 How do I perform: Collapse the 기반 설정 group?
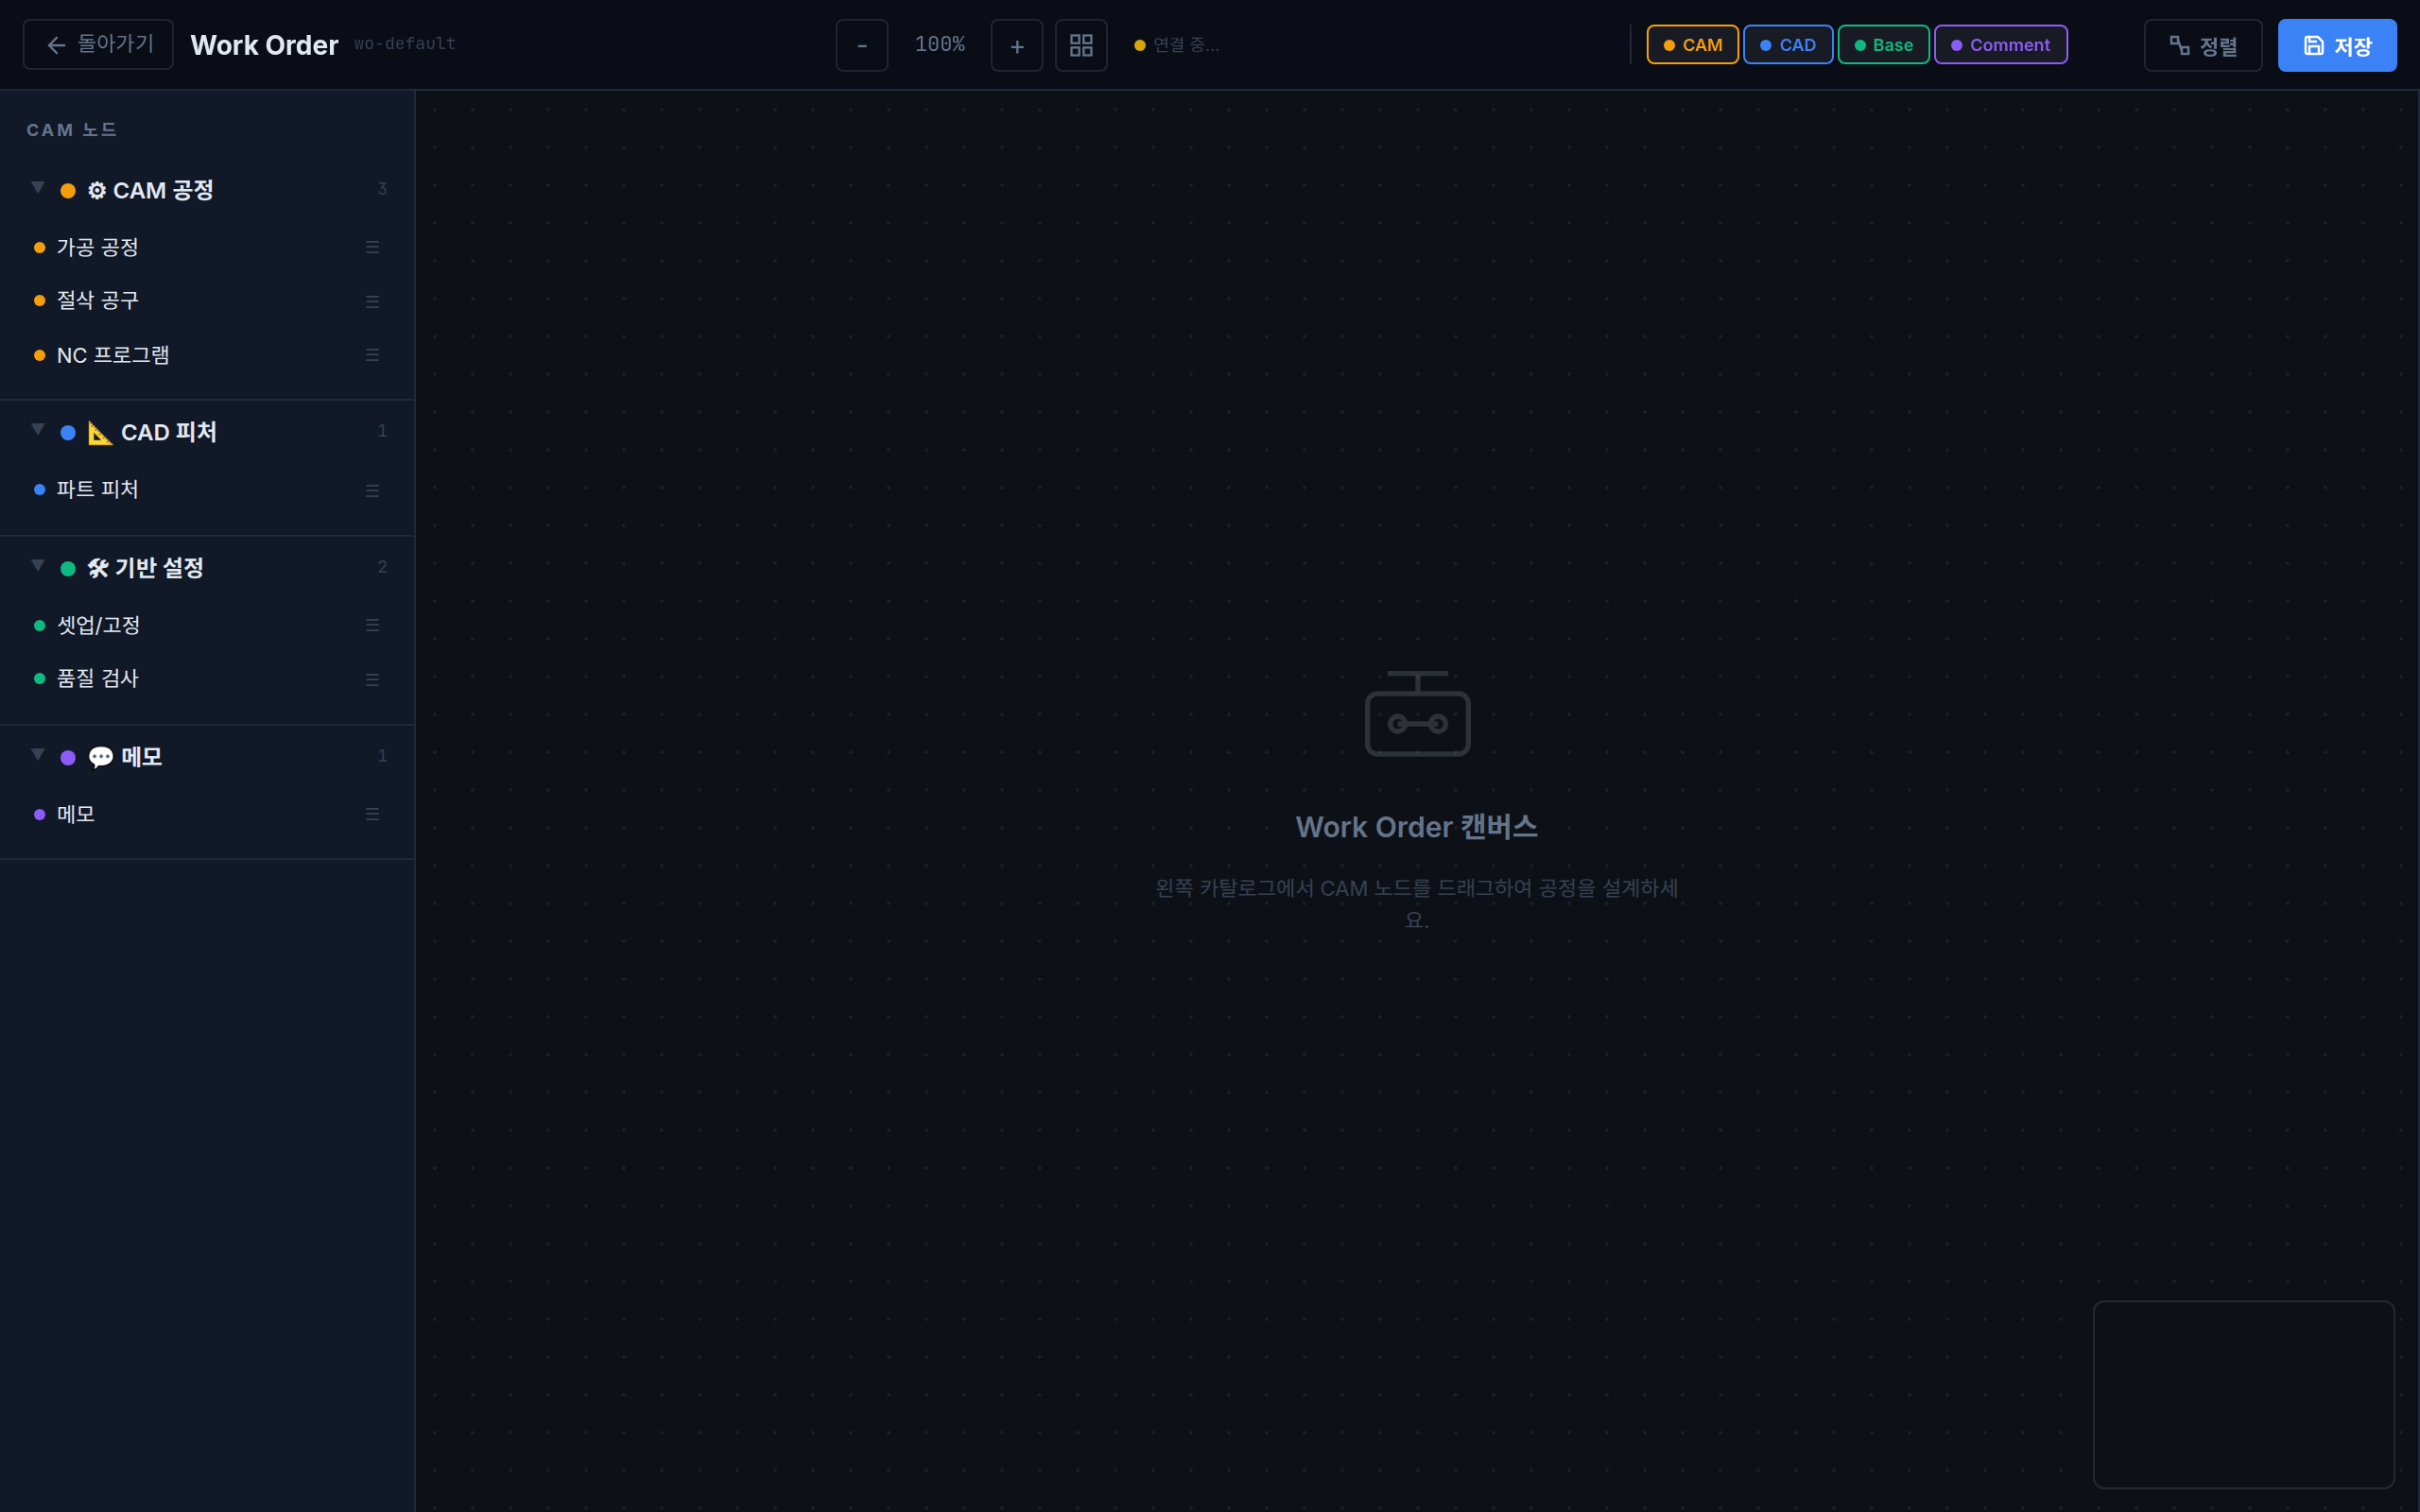pyautogui.click(x=38, y=566)
